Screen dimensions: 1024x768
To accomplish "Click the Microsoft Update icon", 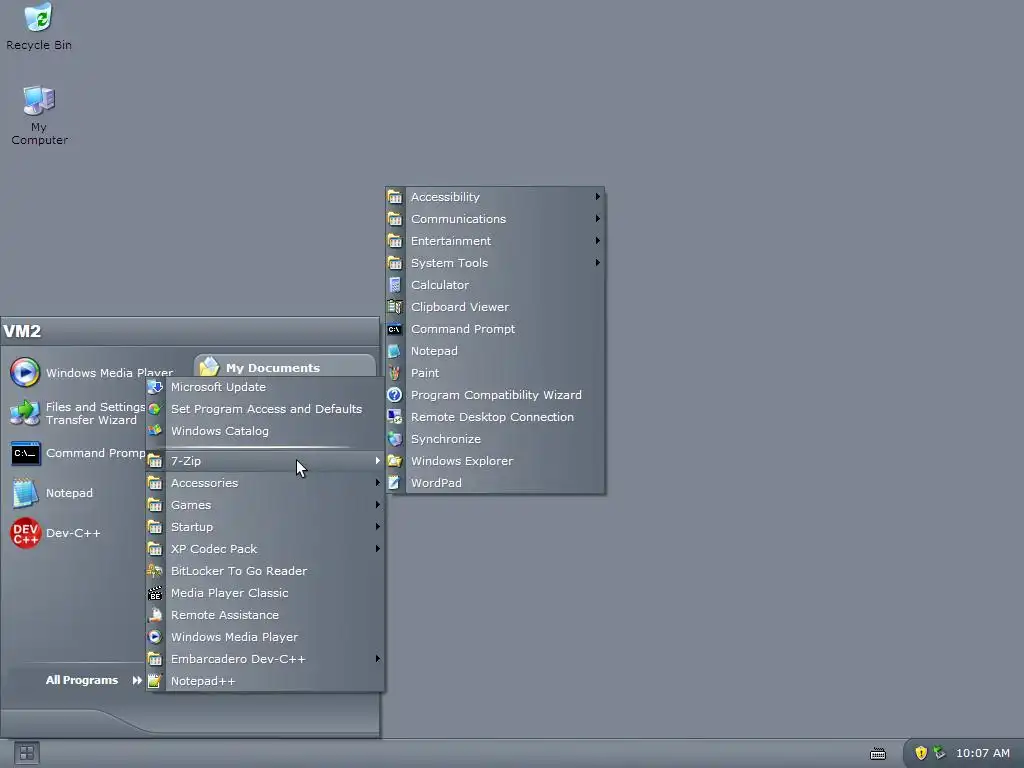I will pos(155,387).
